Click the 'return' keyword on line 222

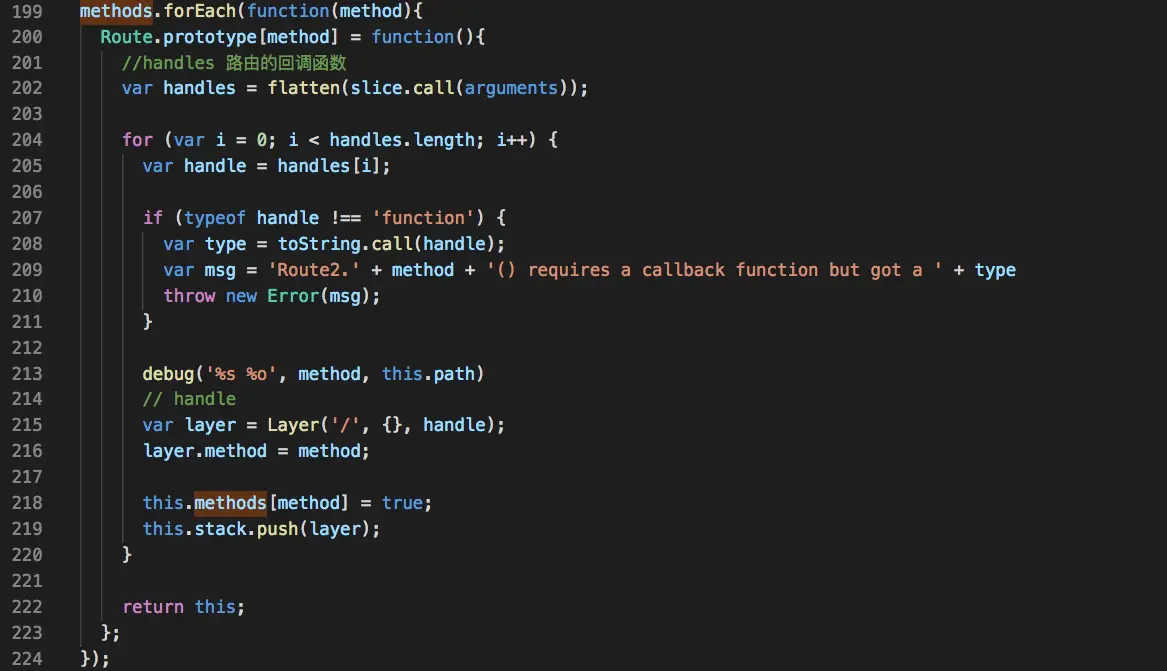153,607
